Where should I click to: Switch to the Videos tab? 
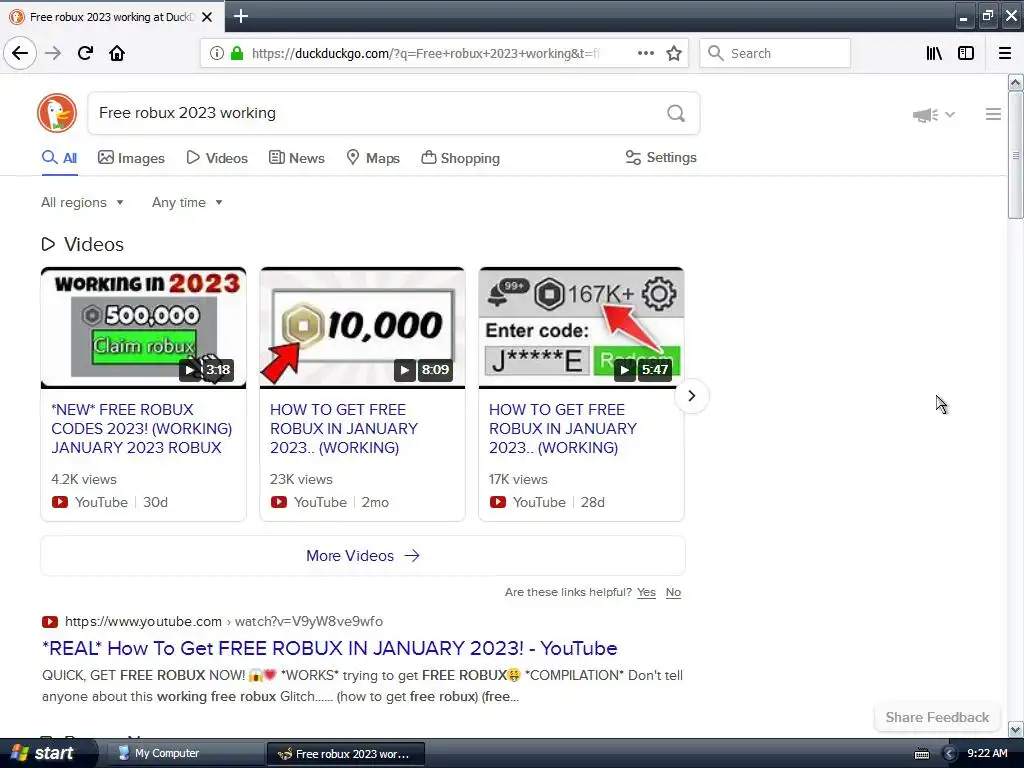217,158
